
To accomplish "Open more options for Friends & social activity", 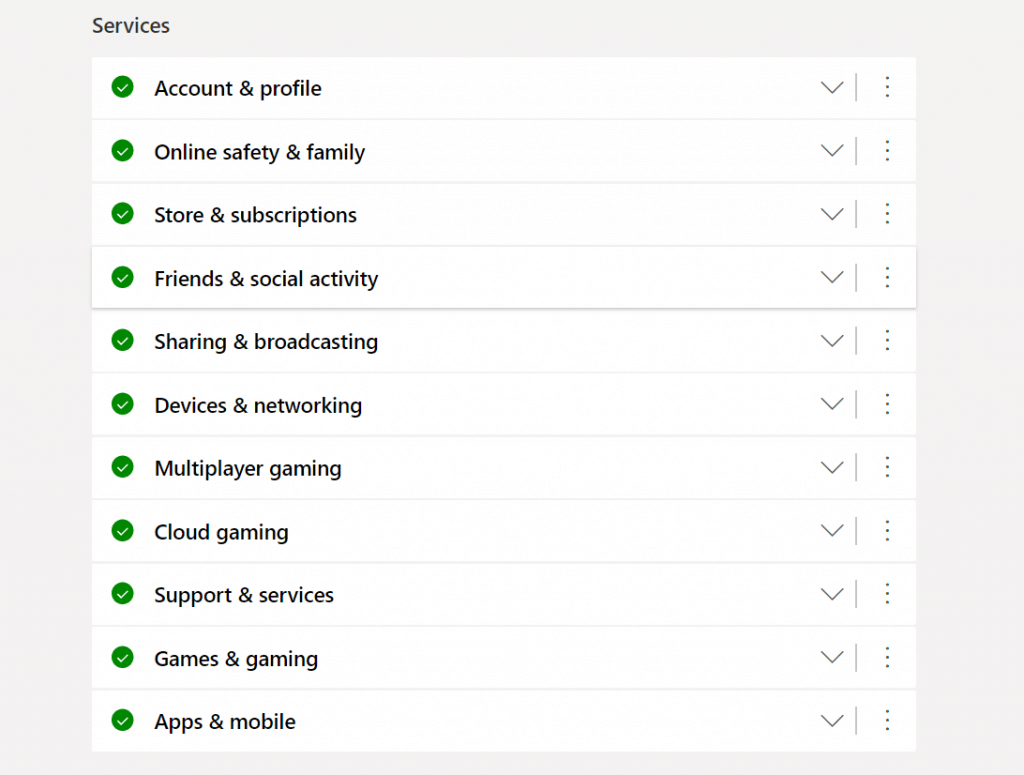I will (x=886, y=278).
